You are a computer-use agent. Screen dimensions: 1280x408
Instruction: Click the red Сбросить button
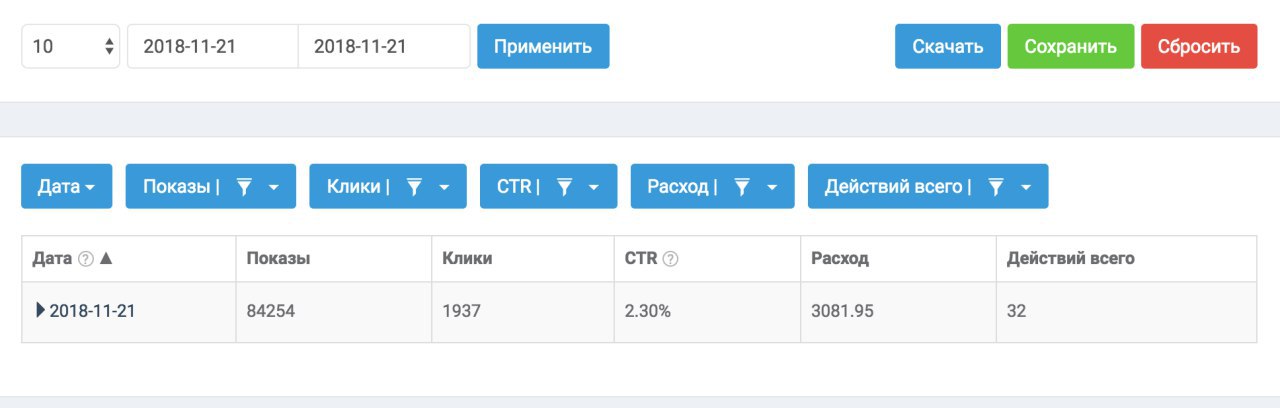click(1199, 46)
